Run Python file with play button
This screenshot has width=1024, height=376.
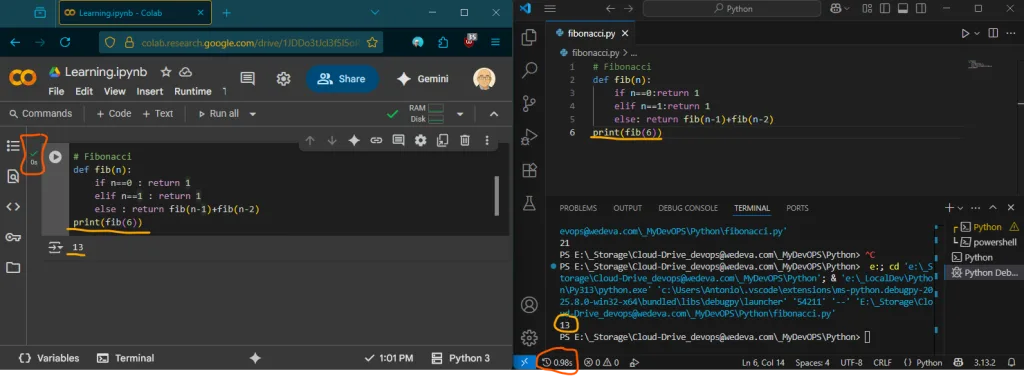point(965,33)
